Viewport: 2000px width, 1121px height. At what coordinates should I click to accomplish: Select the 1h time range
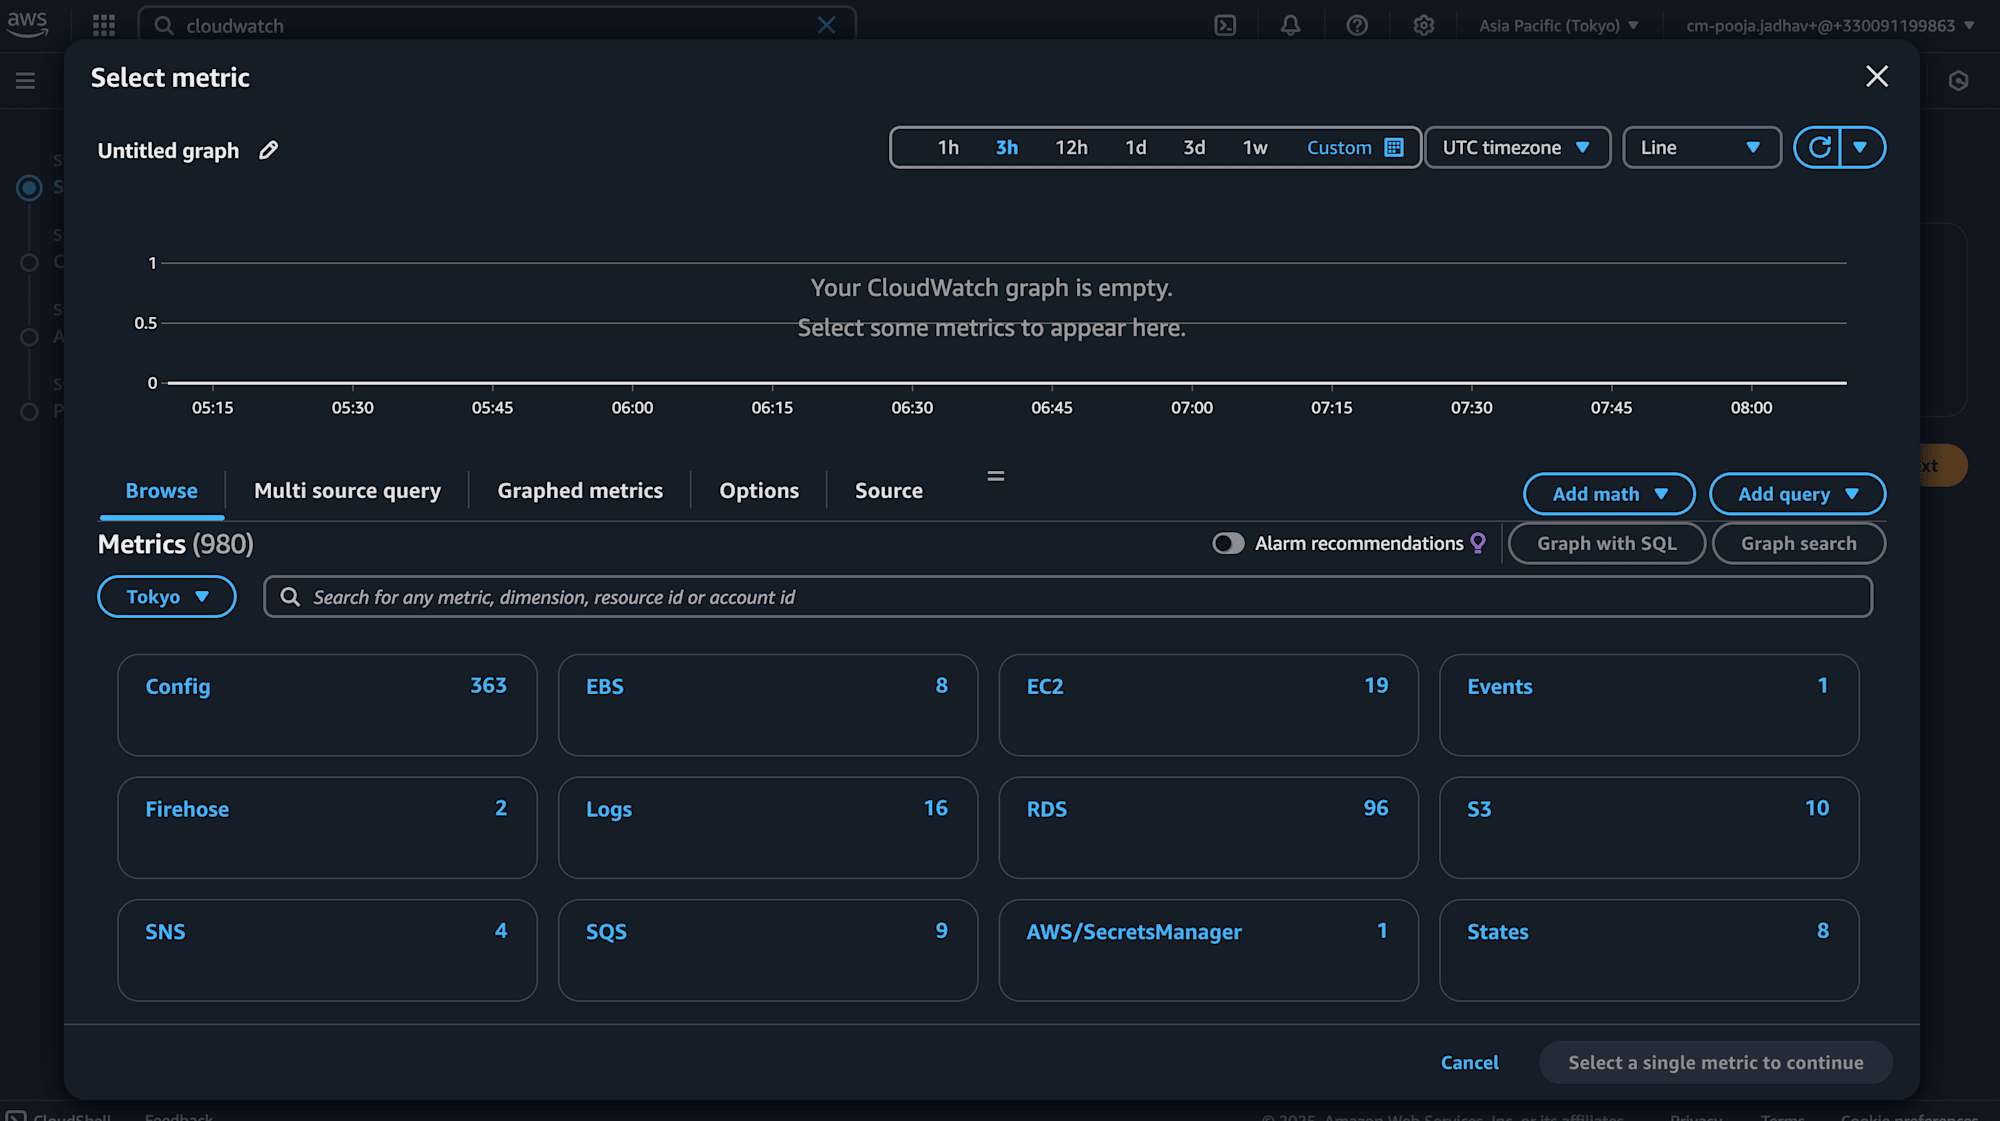point(948,148)
